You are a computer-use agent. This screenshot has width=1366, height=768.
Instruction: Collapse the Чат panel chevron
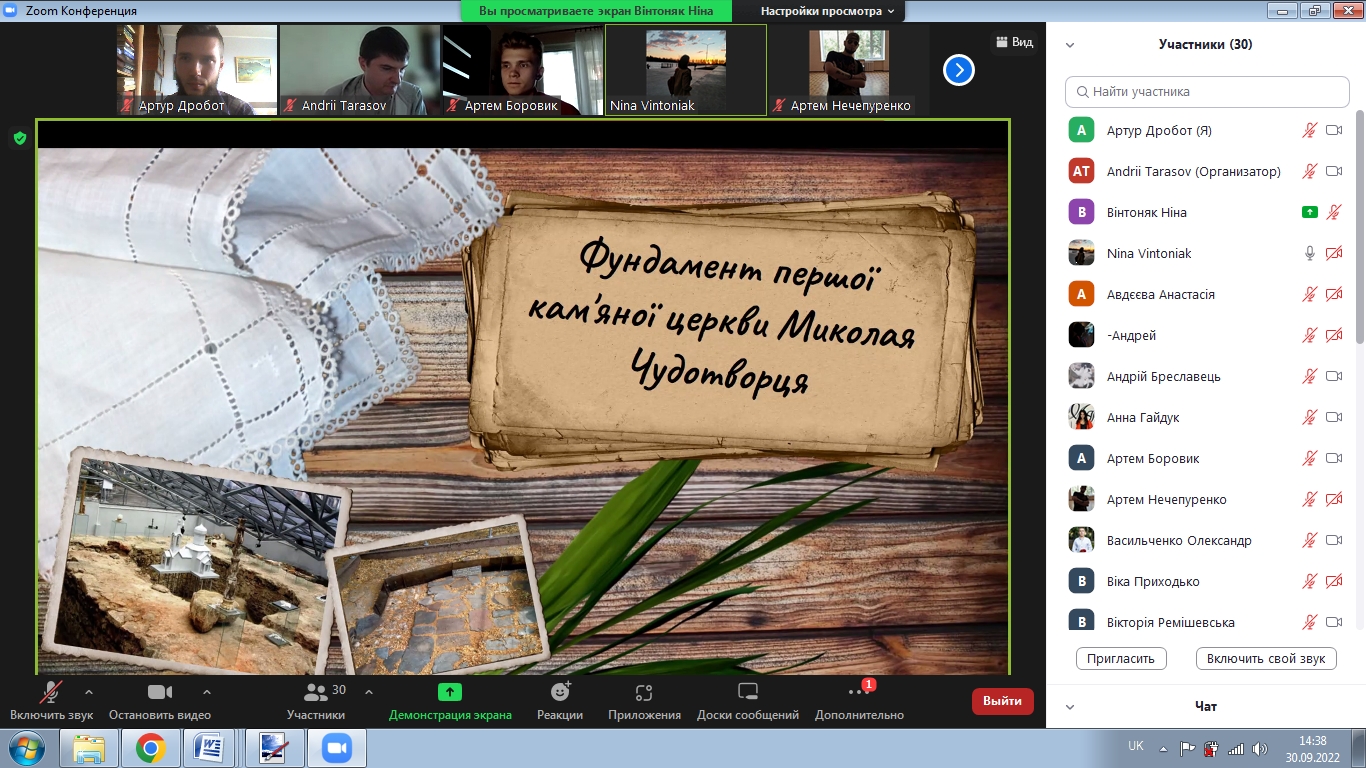[x=1070, y=707]
